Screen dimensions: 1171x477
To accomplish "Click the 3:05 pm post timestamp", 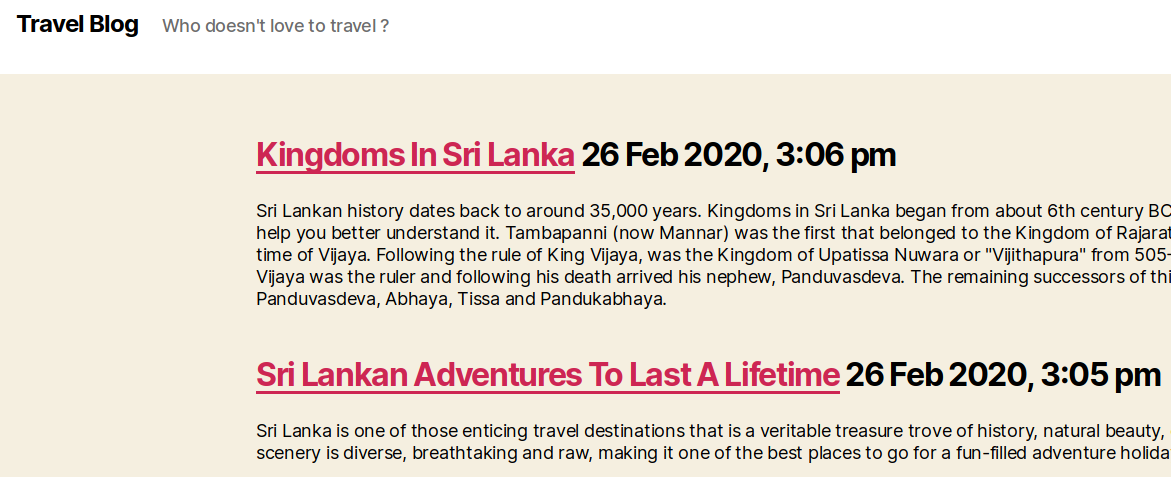I will [1003, 375].
